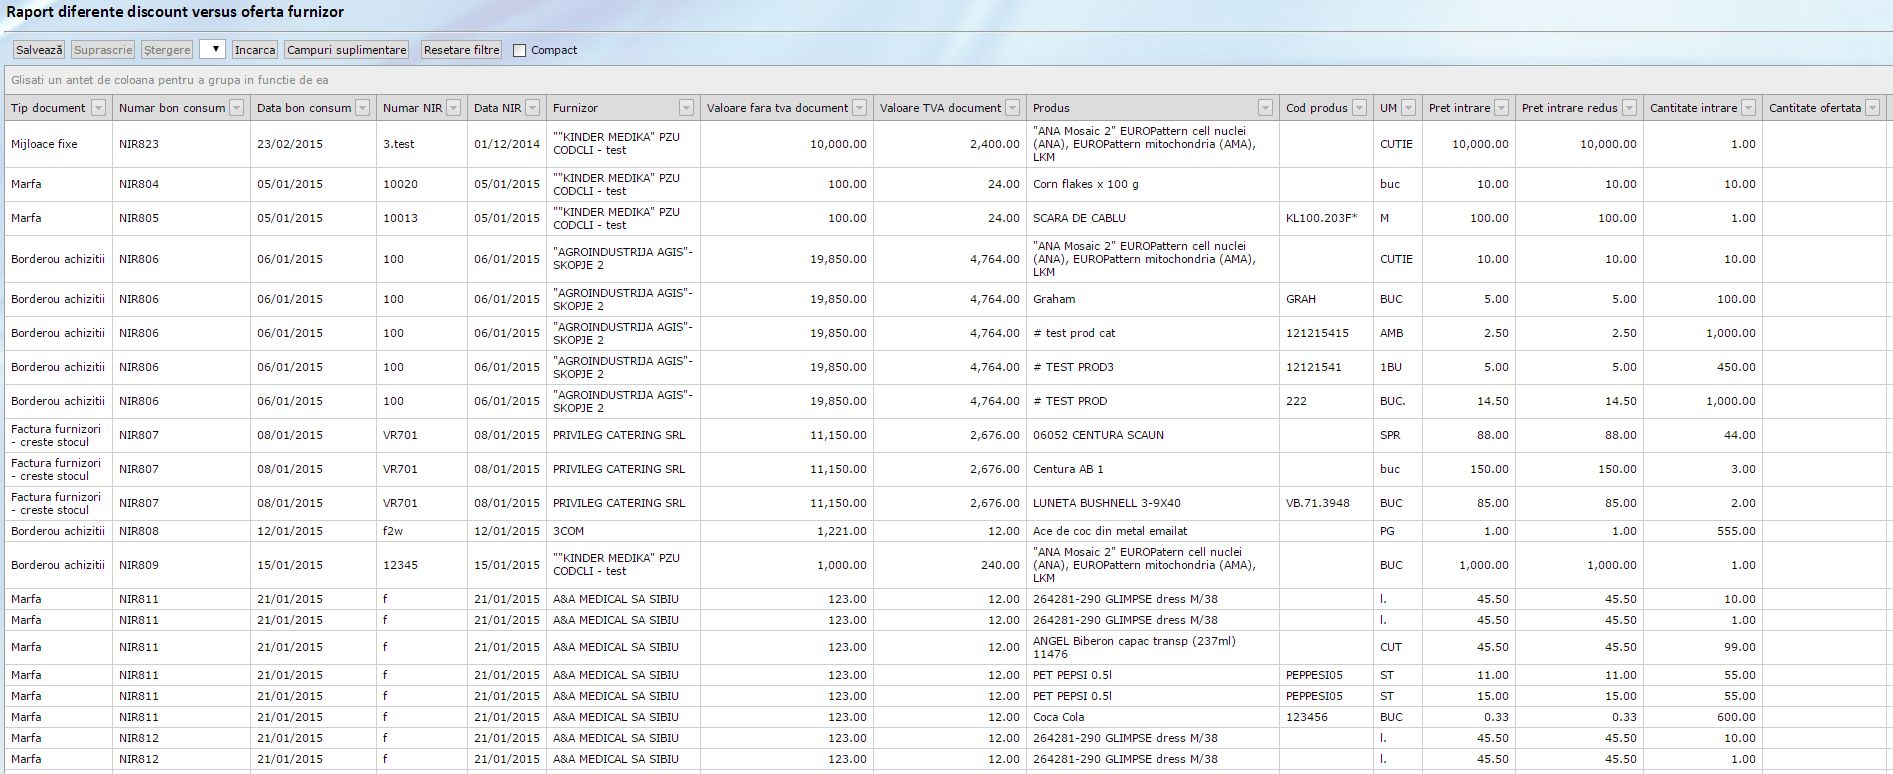Open Campuri suplimentare options
The width and height of the screenshot is (1893, 774).
point(346,50)
